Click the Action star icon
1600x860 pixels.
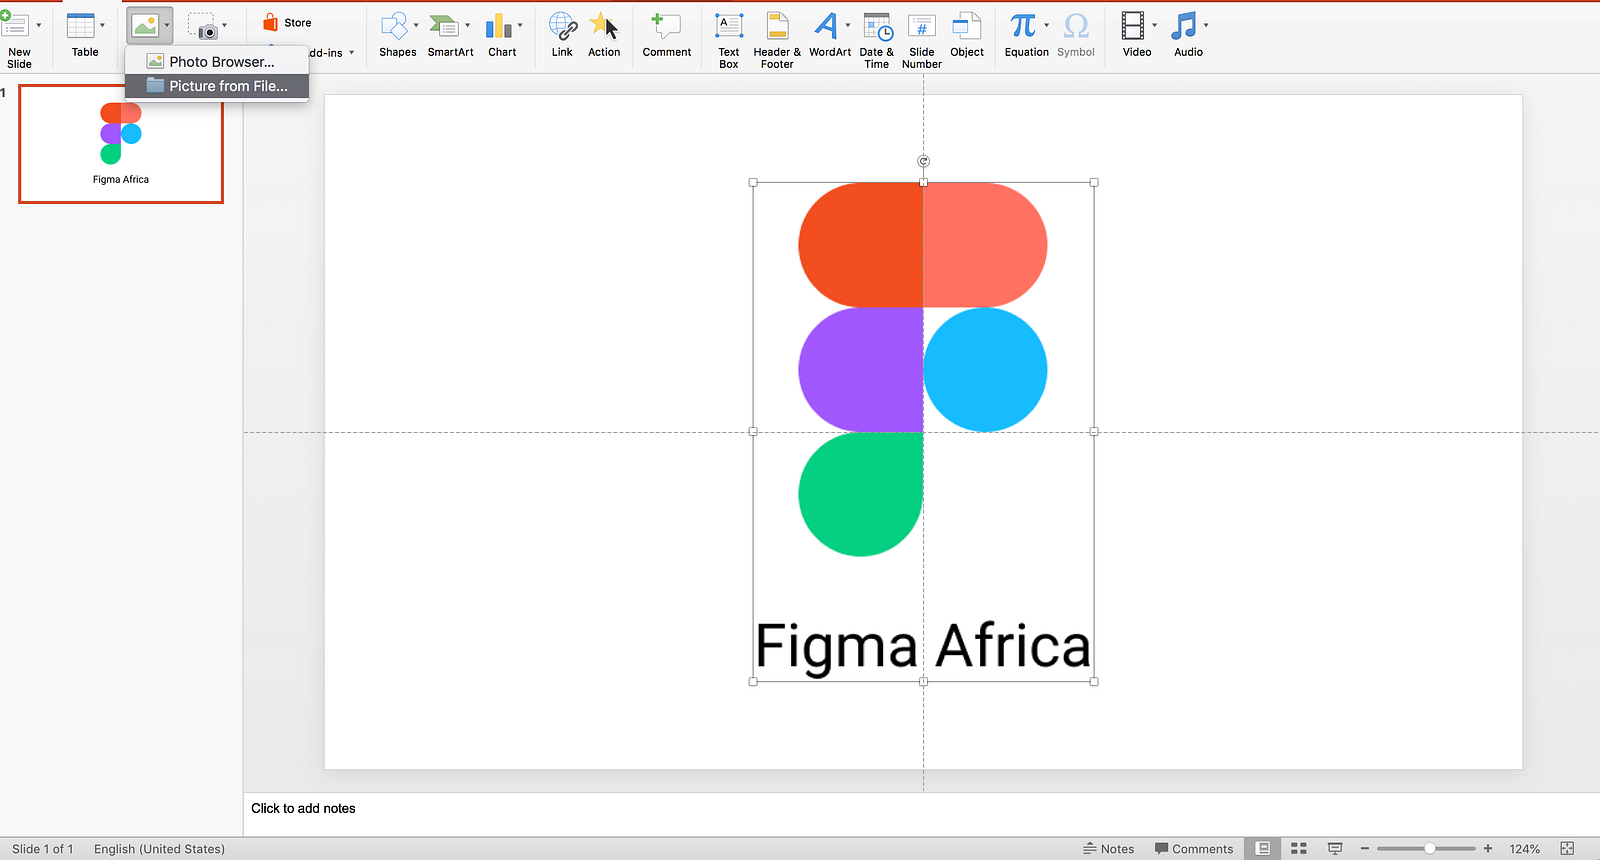(x=604, y=25)
